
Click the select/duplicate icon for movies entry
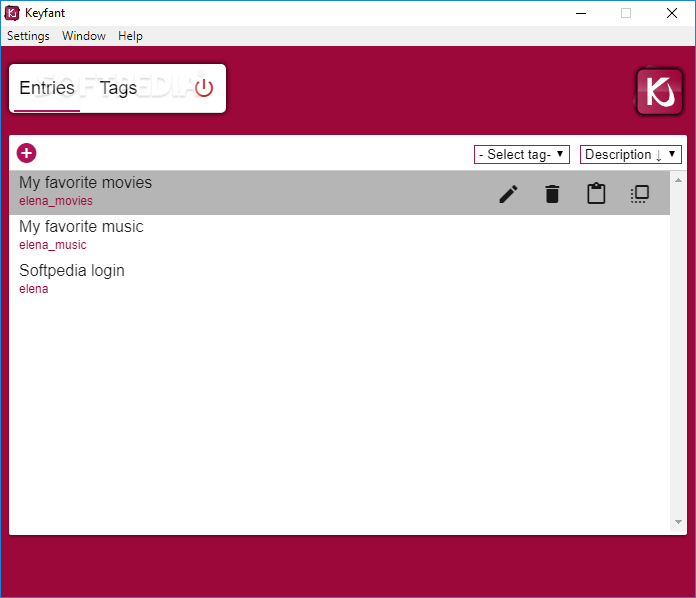(x=640, y=194)
